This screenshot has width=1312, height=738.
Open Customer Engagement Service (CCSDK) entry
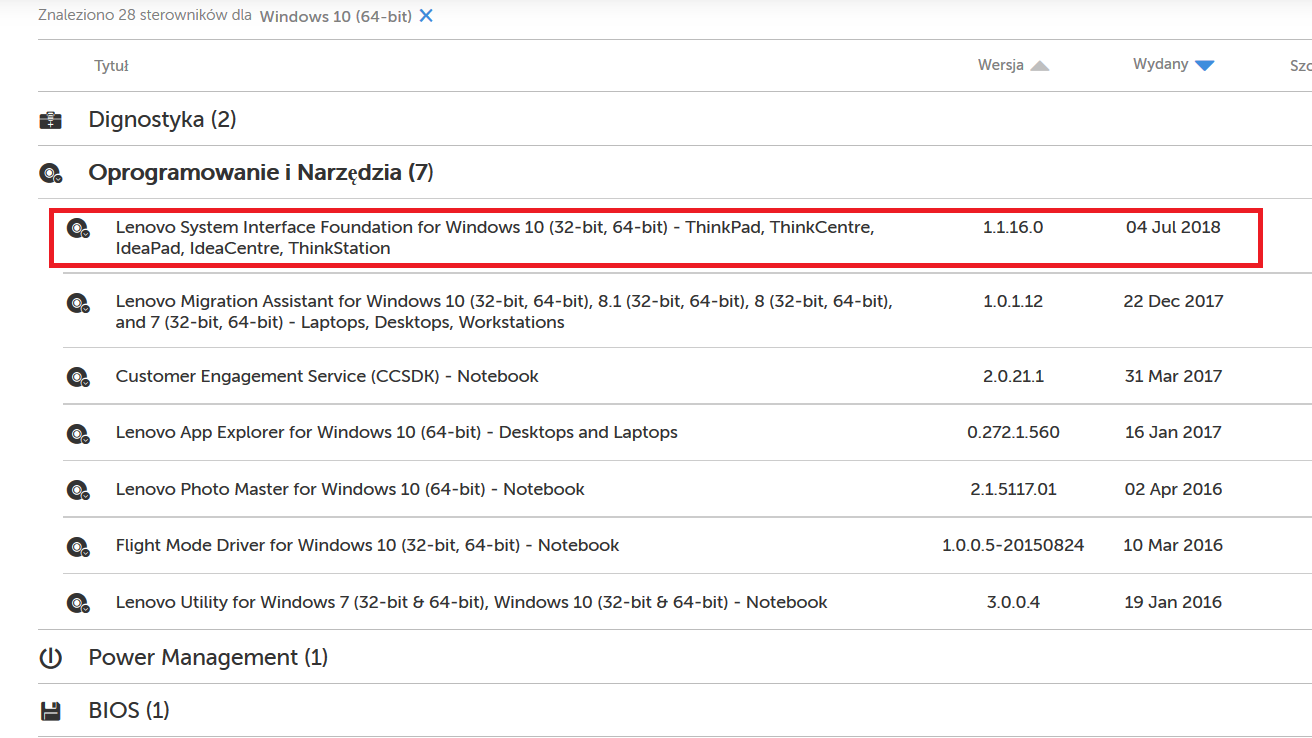[327, 376]
